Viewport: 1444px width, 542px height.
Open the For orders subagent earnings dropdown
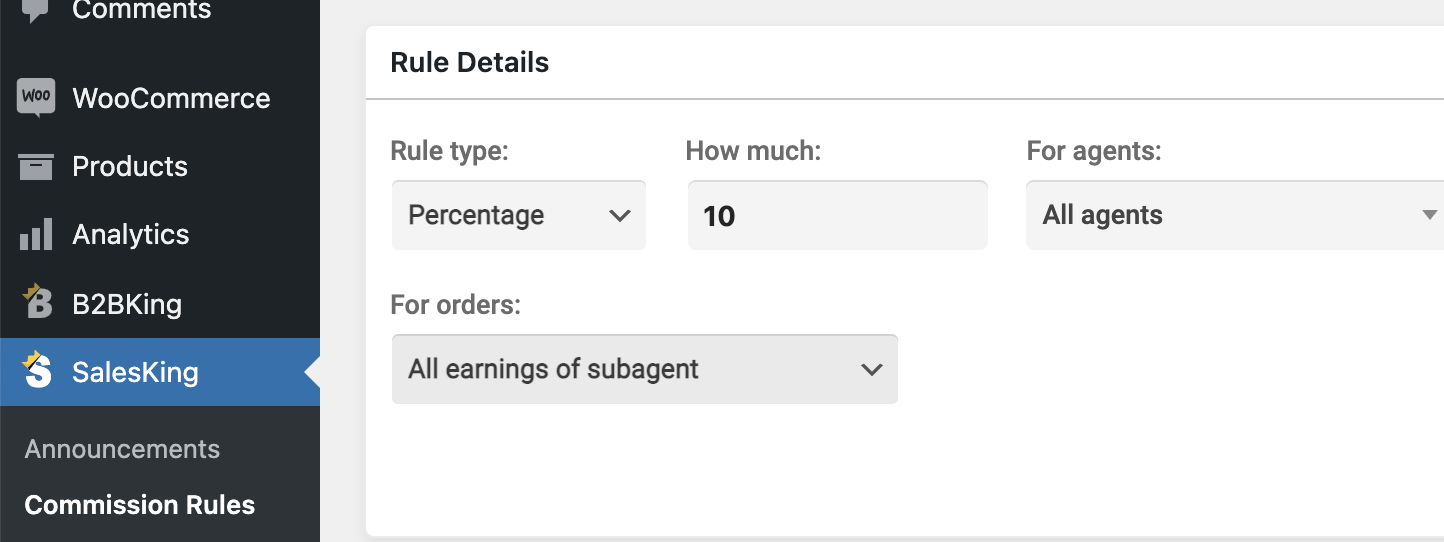[x=645, y=369]
